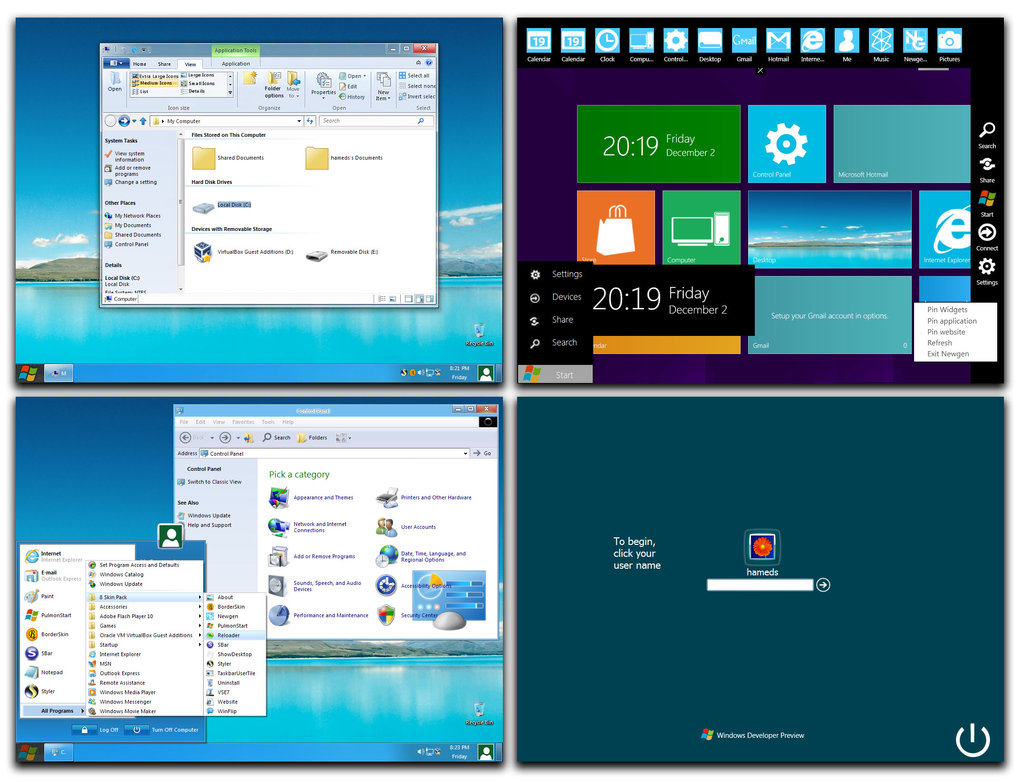
Task: Click the arrow button beside the password field
Action: coord(823,585)
